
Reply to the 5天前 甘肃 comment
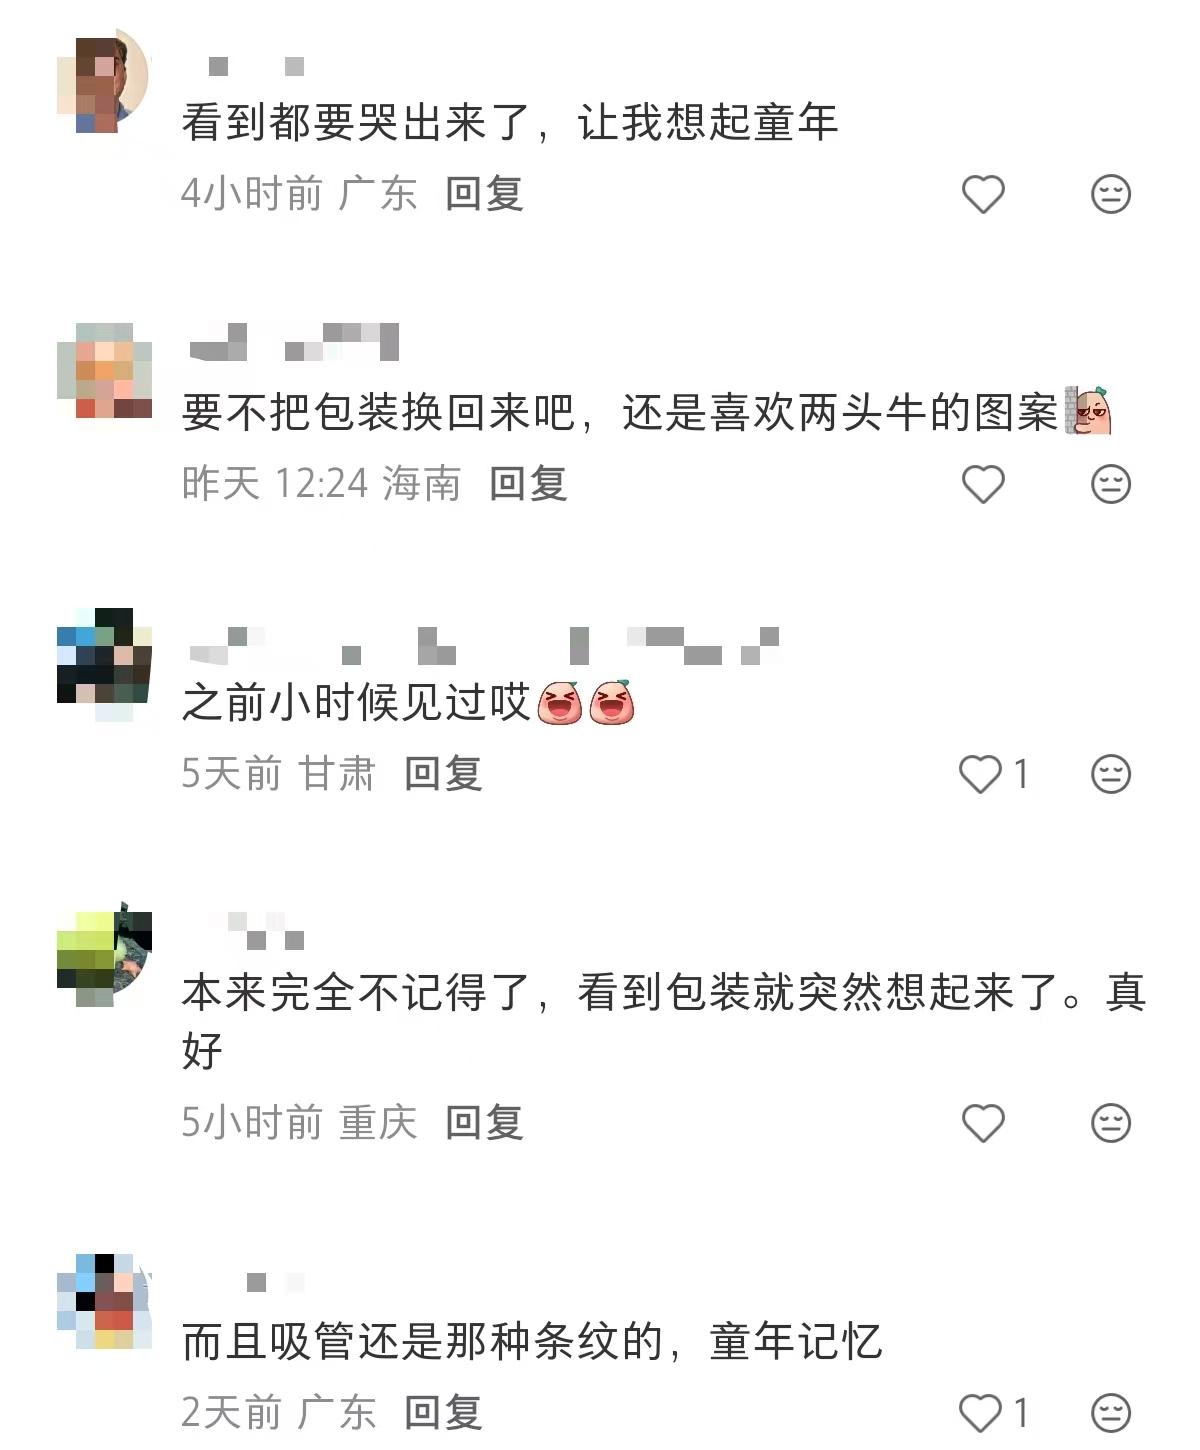[443, 773]
